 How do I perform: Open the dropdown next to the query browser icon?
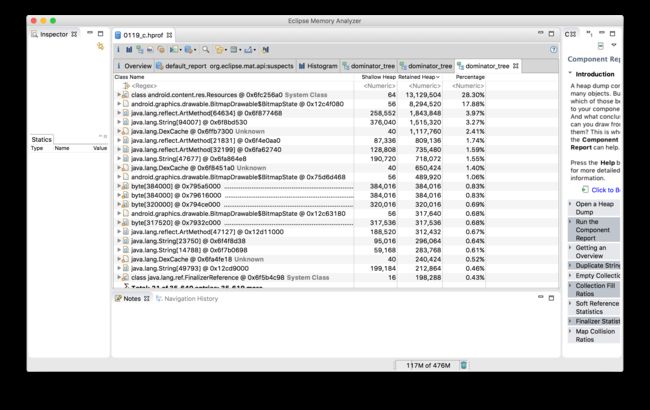click(x=195, y=50)
